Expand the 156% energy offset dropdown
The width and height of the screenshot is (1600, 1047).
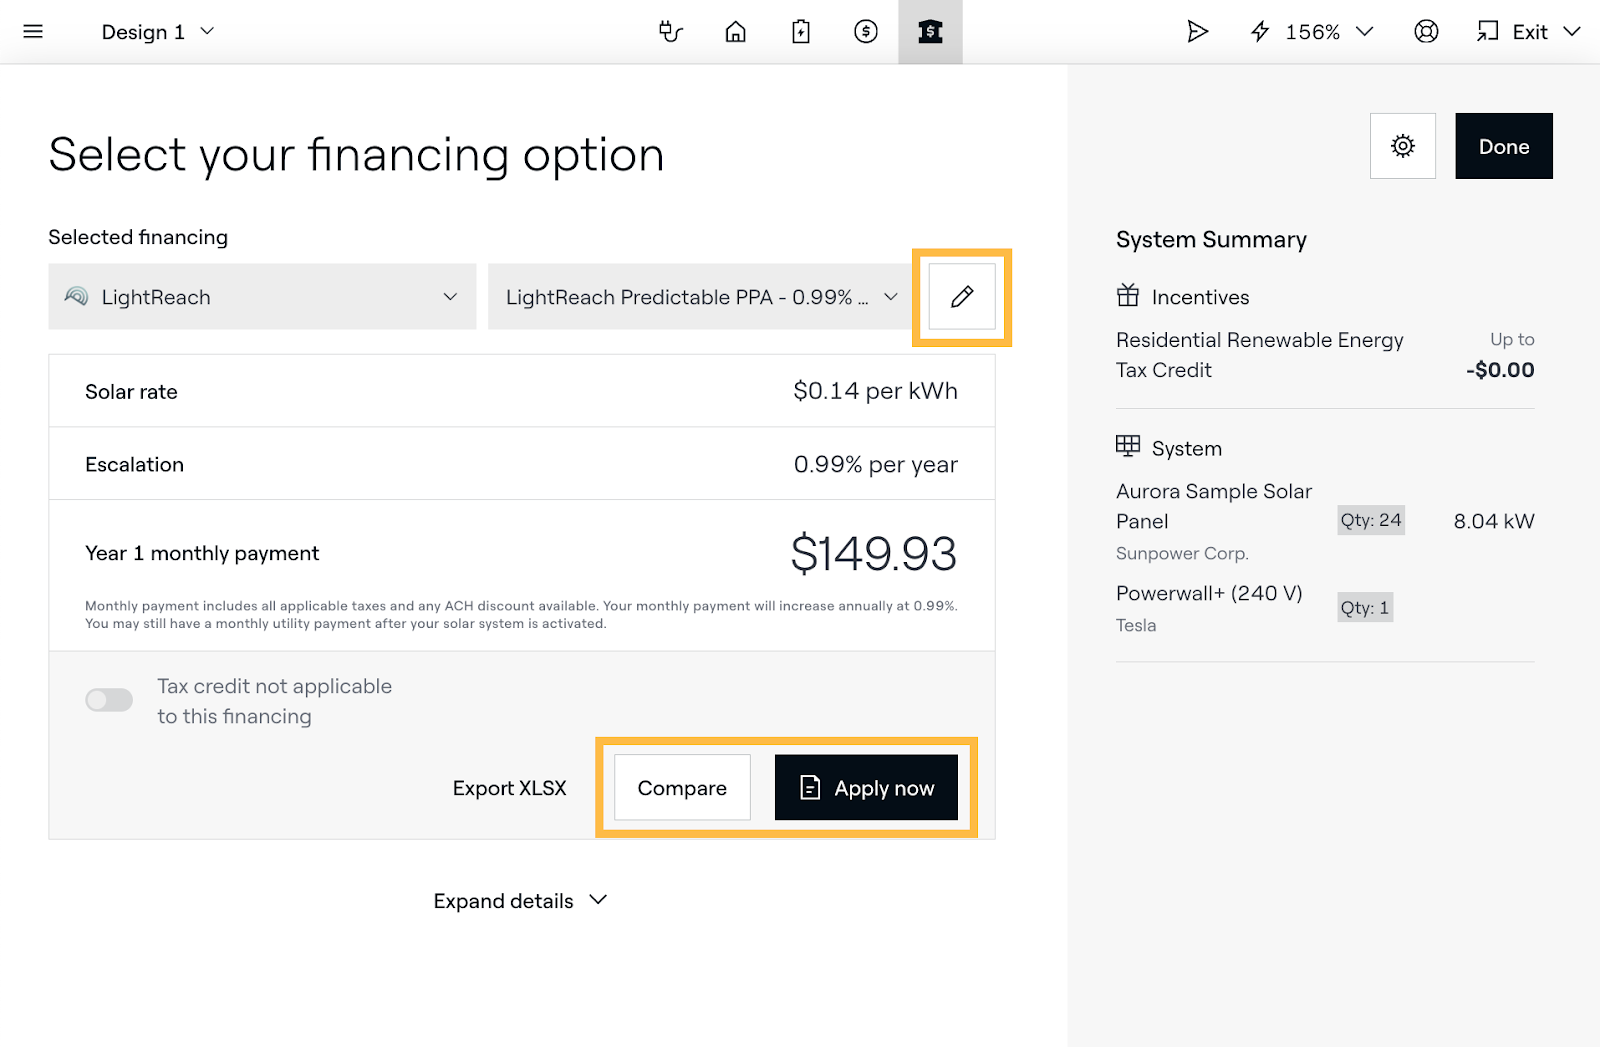[x=1312, y=32]
